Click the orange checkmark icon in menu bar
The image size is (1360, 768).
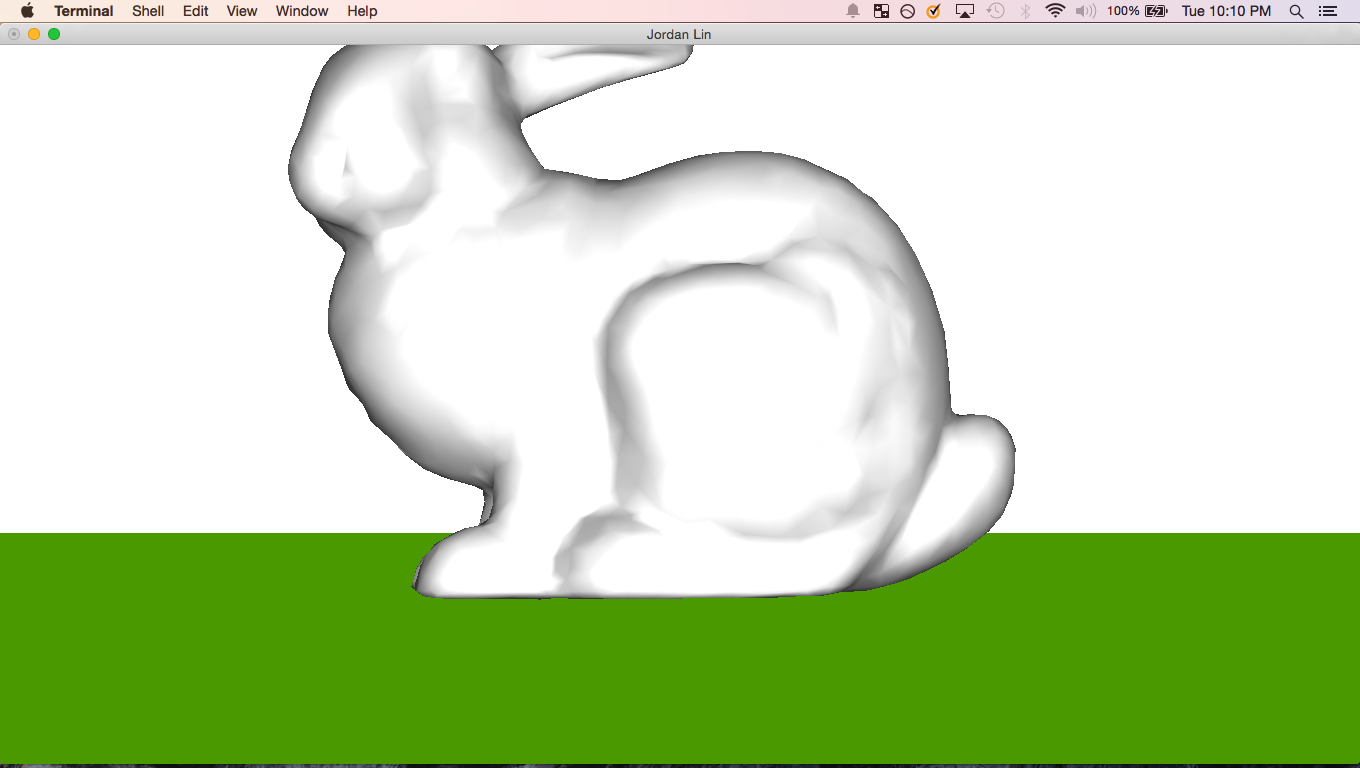click(x=934, y=11)
